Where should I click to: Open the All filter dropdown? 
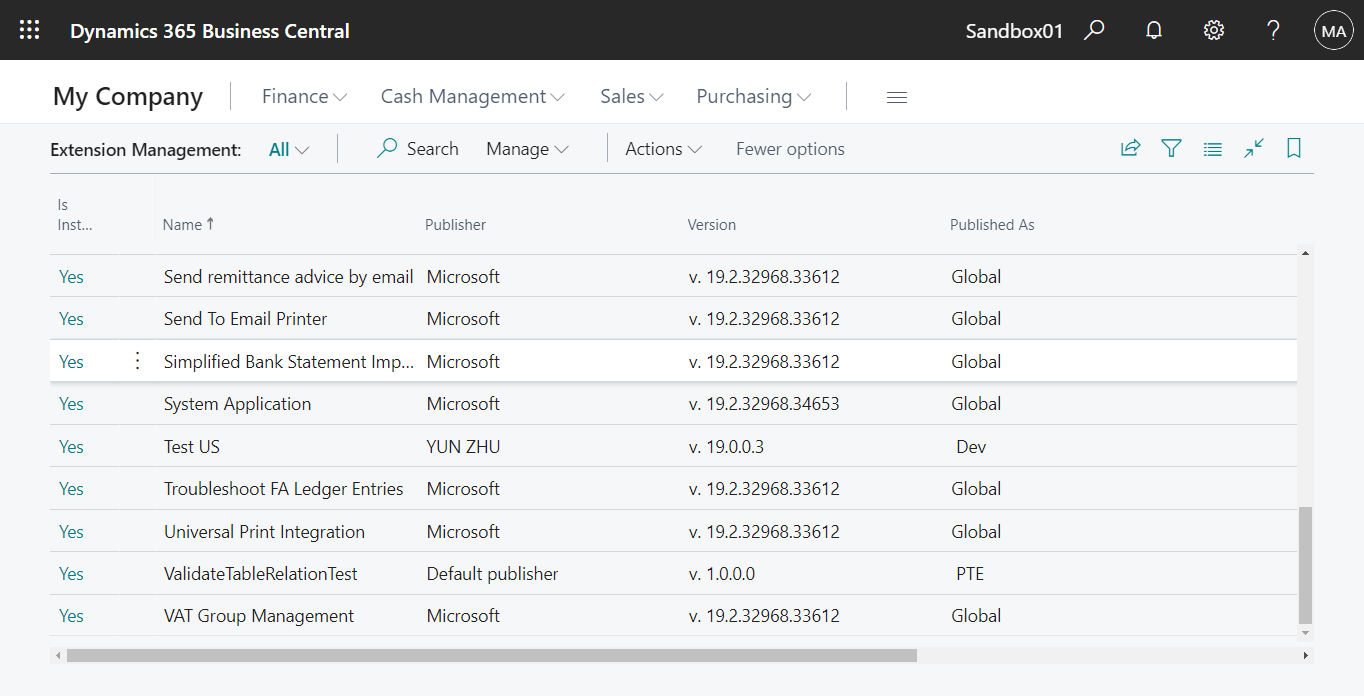coord(288,148)
